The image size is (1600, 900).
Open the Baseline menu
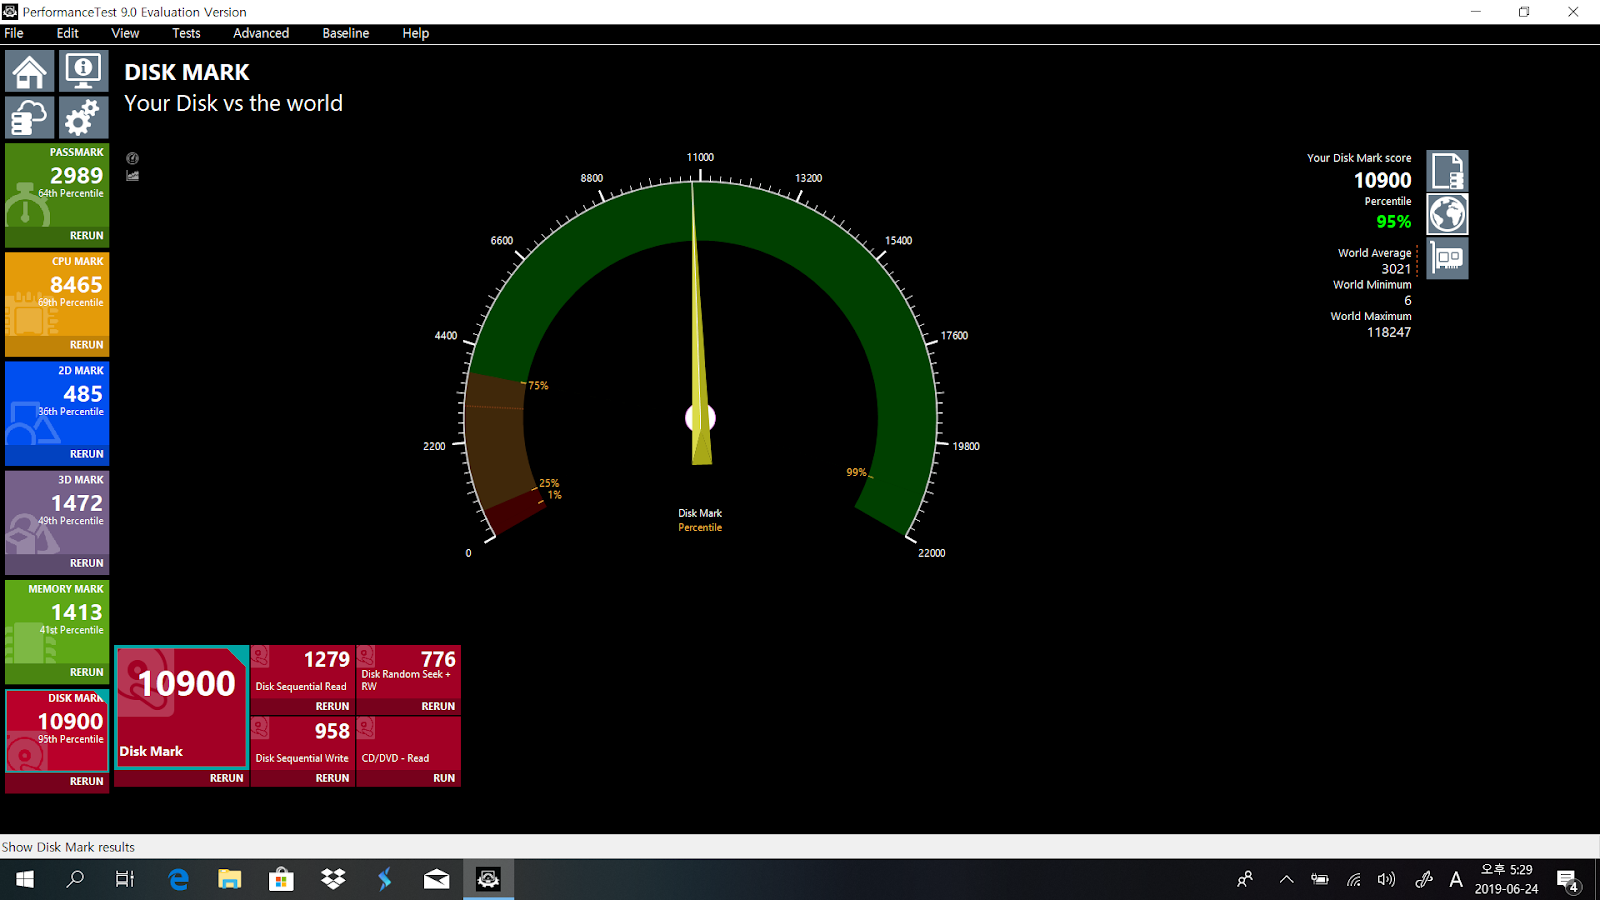[346, 33]
